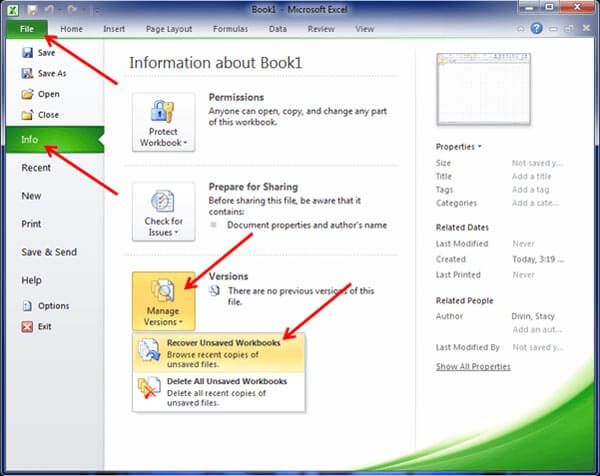Open the Data ribbon tab

tap(278, 29)
